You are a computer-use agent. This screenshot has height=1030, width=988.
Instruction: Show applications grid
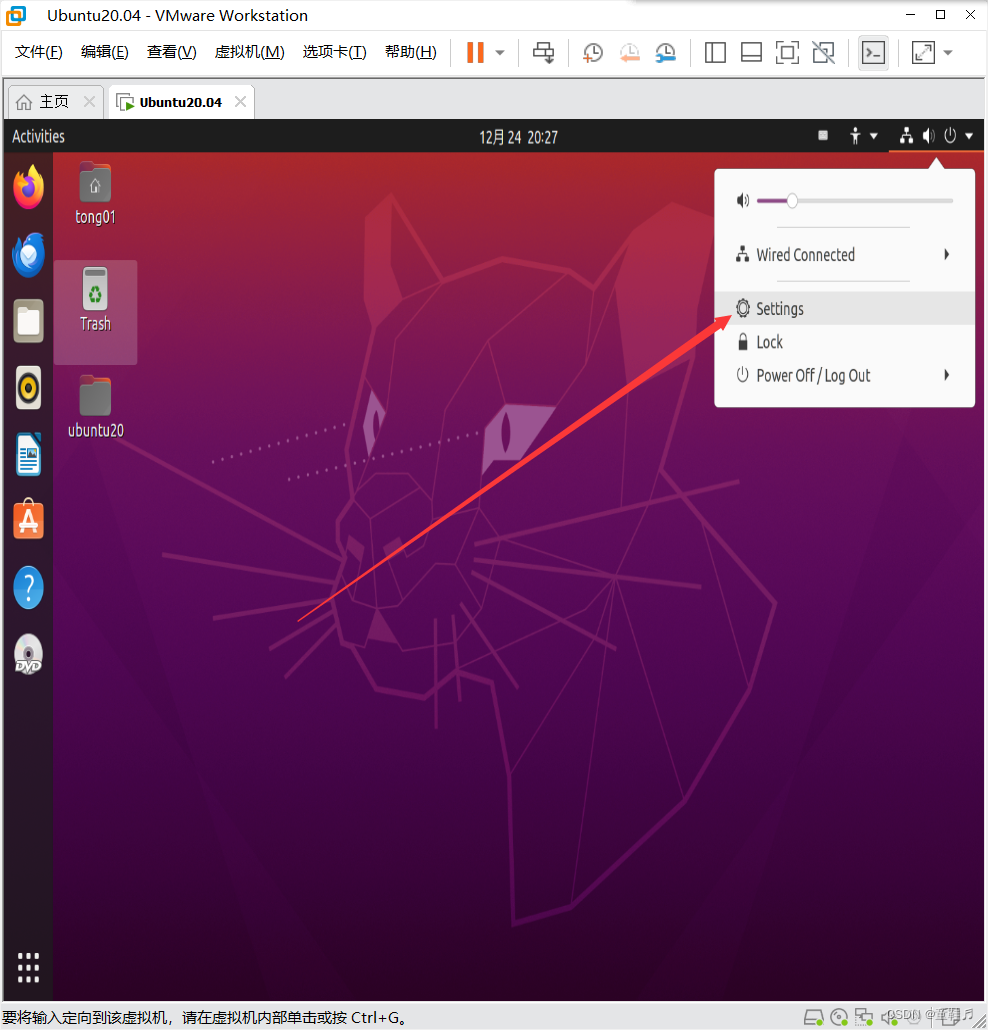tap(28, 968)
